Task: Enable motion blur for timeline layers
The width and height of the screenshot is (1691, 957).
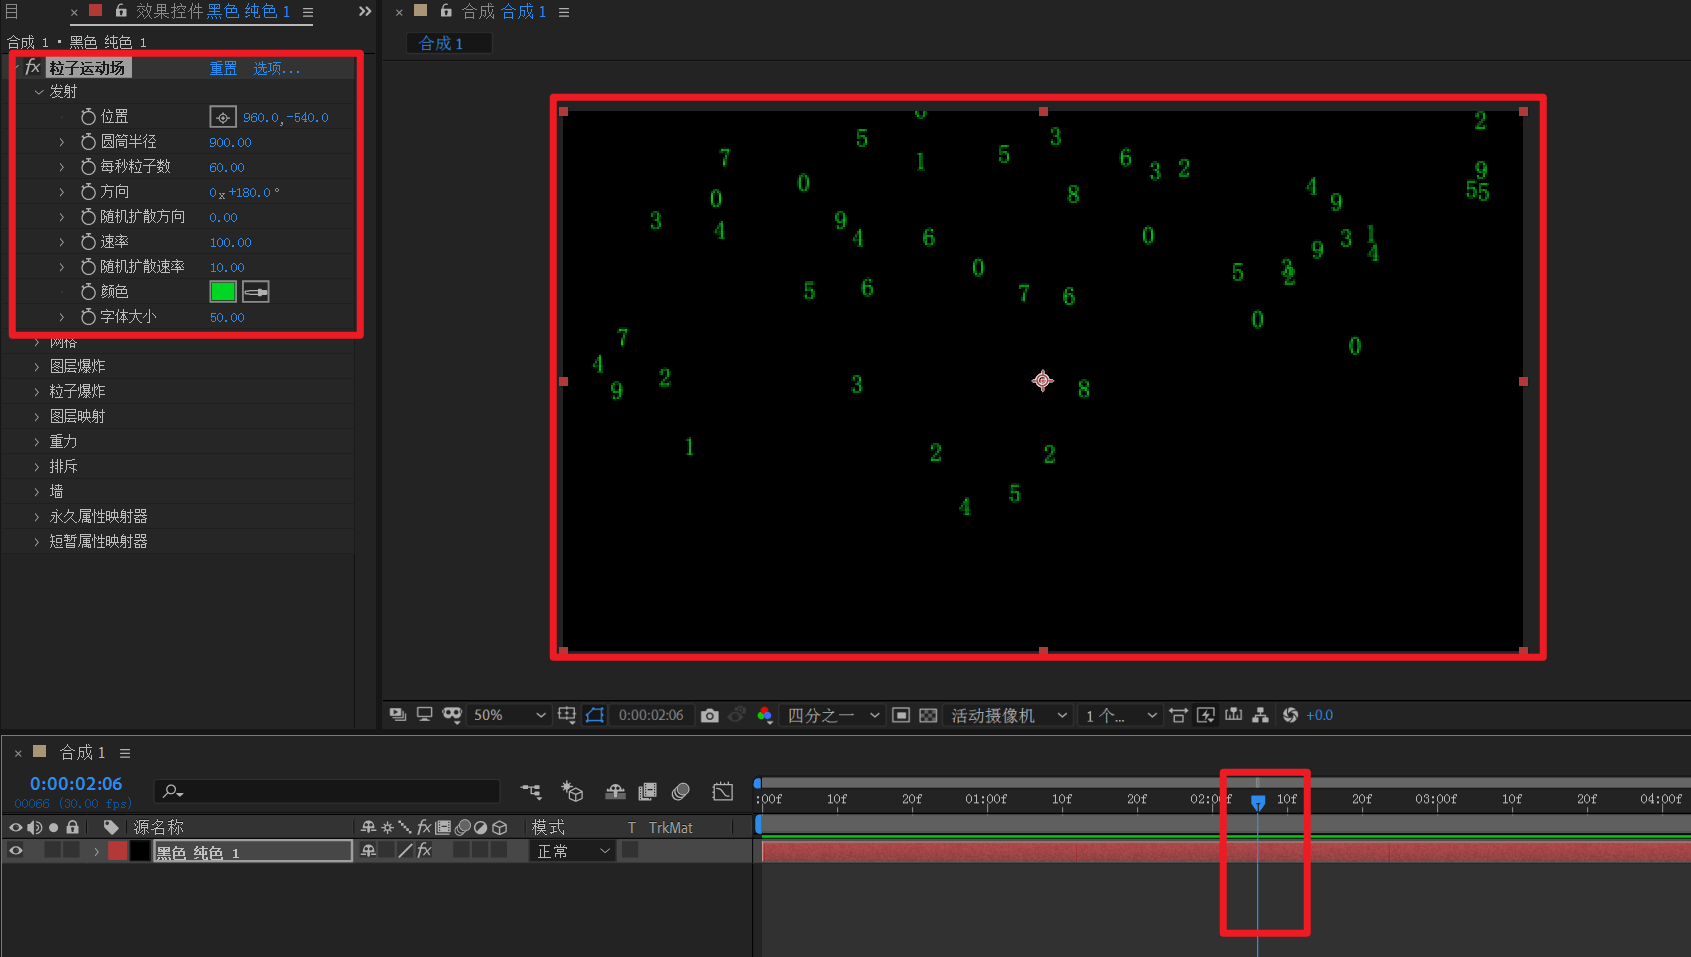Action: point(681,792)
